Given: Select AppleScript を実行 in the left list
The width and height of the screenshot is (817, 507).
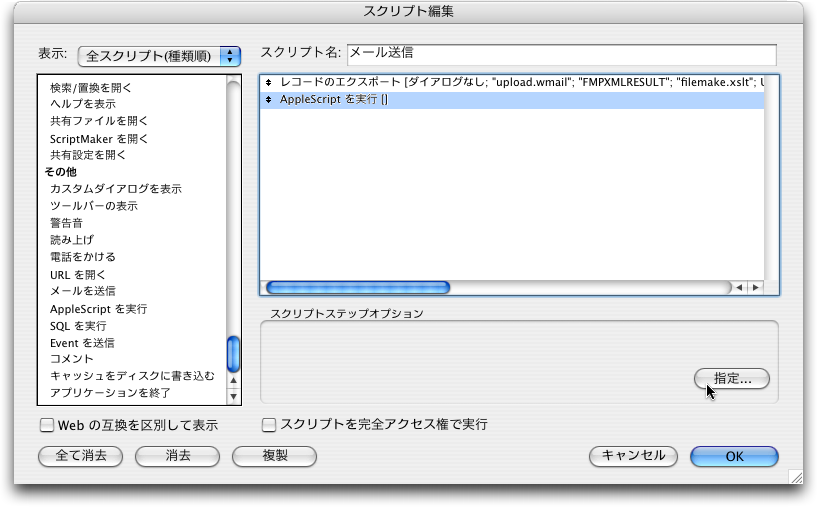Looking at the screenshot, I should point(98,309).
